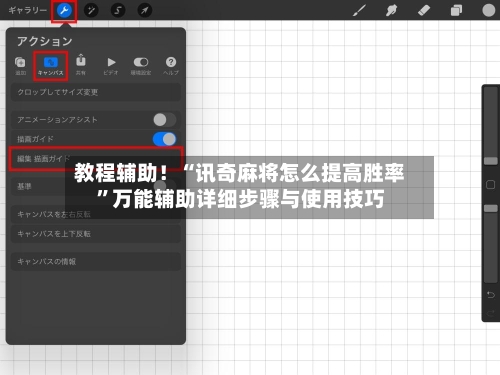500x375 pixels.
Task: Enable アニメーションアシスト toggle
Action: (164, 120)
